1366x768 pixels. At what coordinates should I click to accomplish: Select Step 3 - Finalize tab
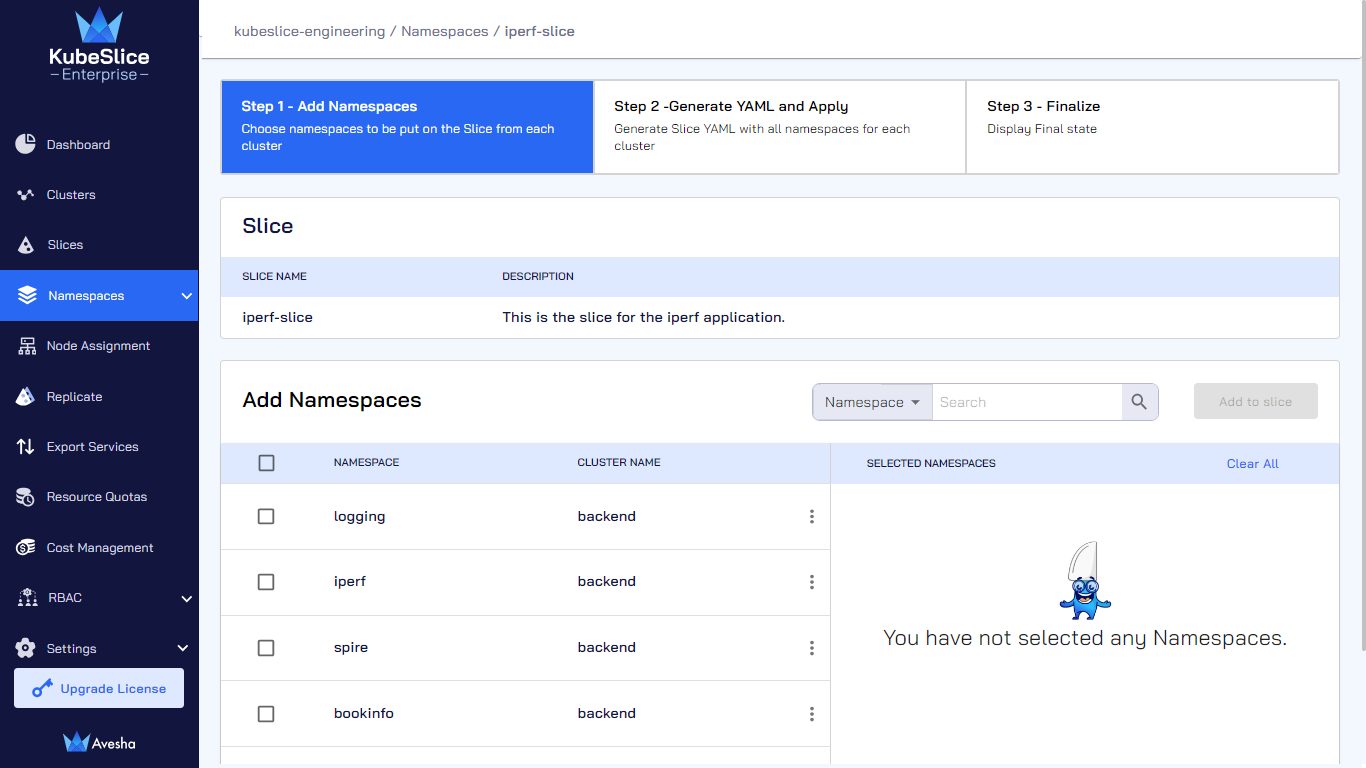point(1152,127)
